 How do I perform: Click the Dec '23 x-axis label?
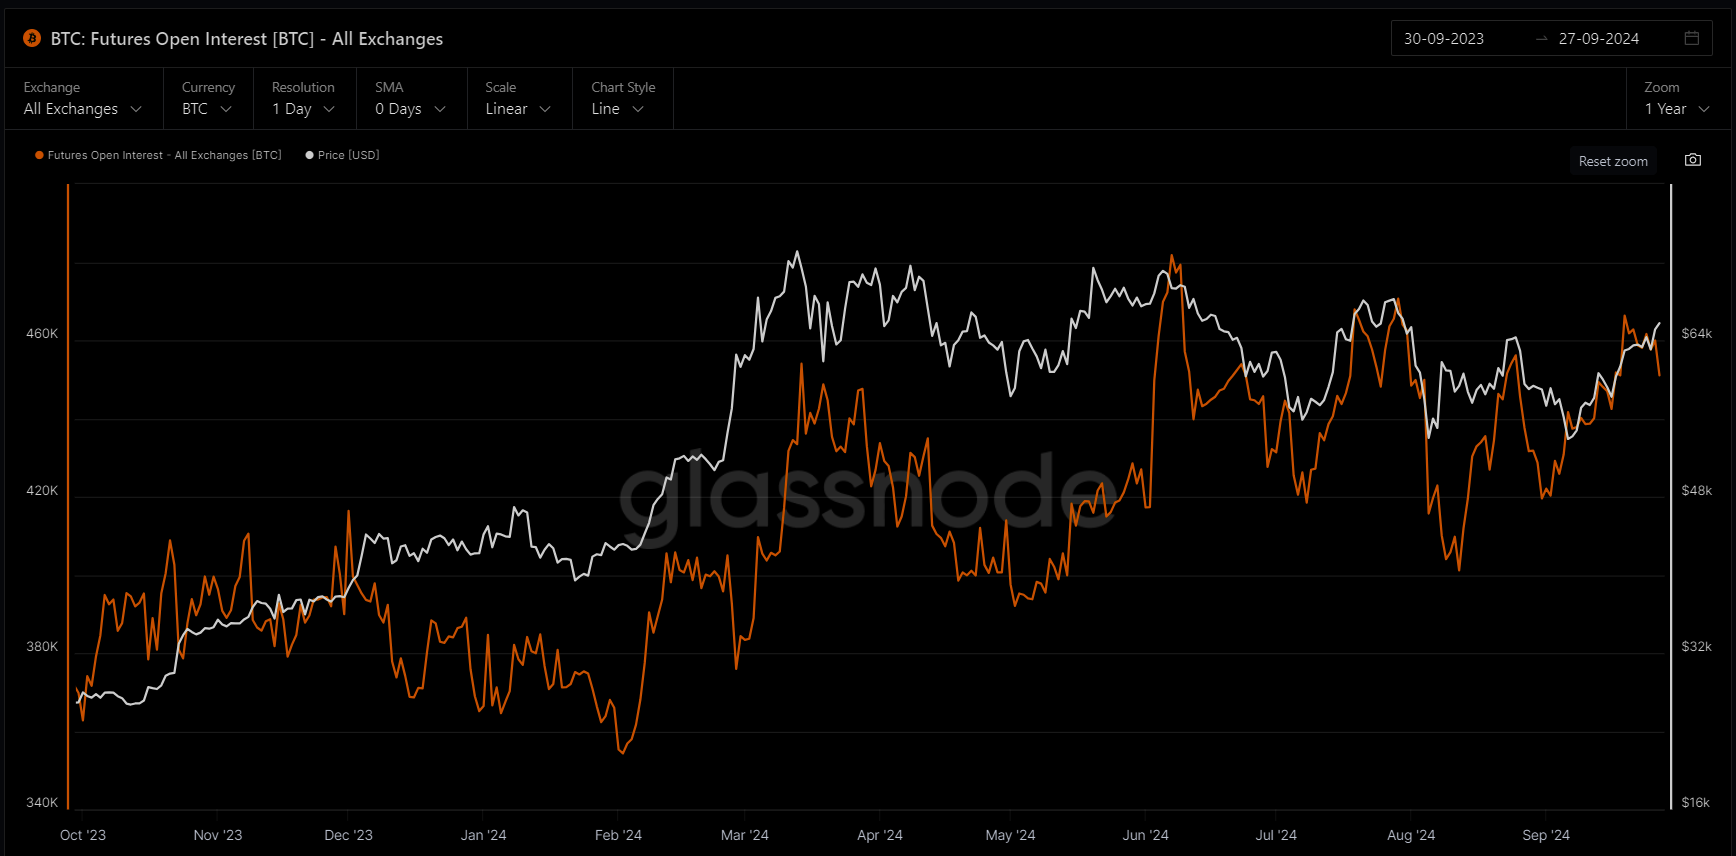click(348, 835)
